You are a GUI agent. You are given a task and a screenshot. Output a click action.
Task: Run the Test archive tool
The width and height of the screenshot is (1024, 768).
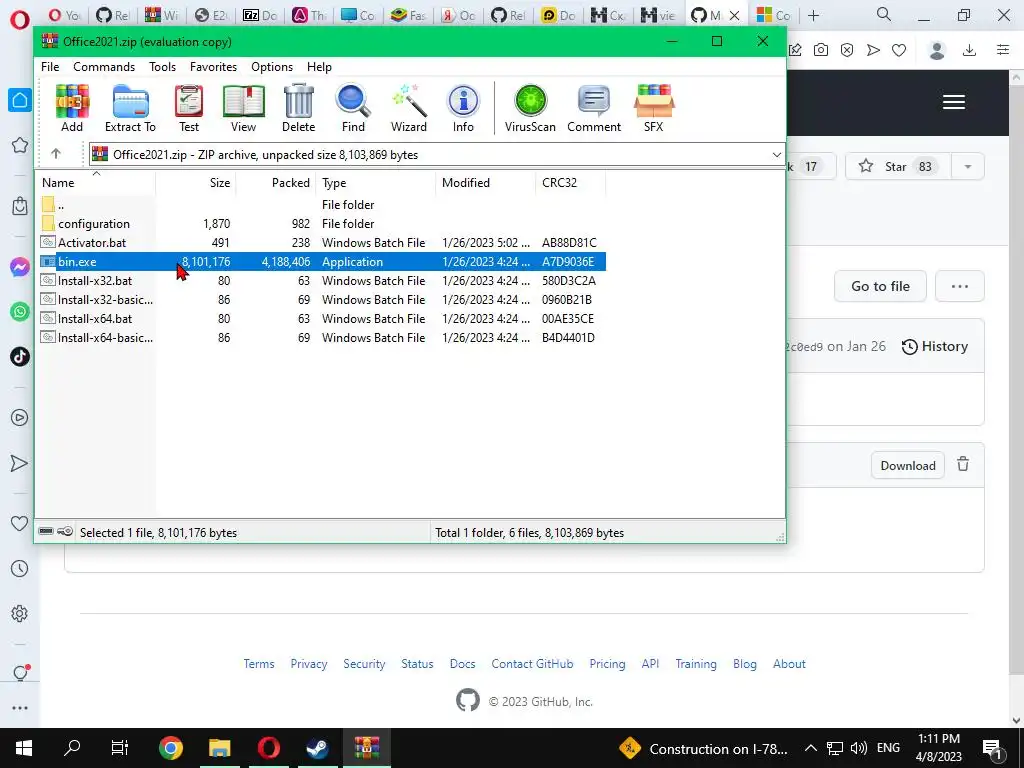click(189, 108)
